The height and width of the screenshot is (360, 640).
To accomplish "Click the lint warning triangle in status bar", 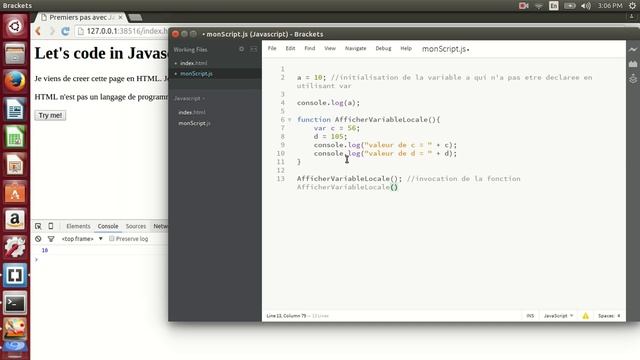I will [585, 316].
